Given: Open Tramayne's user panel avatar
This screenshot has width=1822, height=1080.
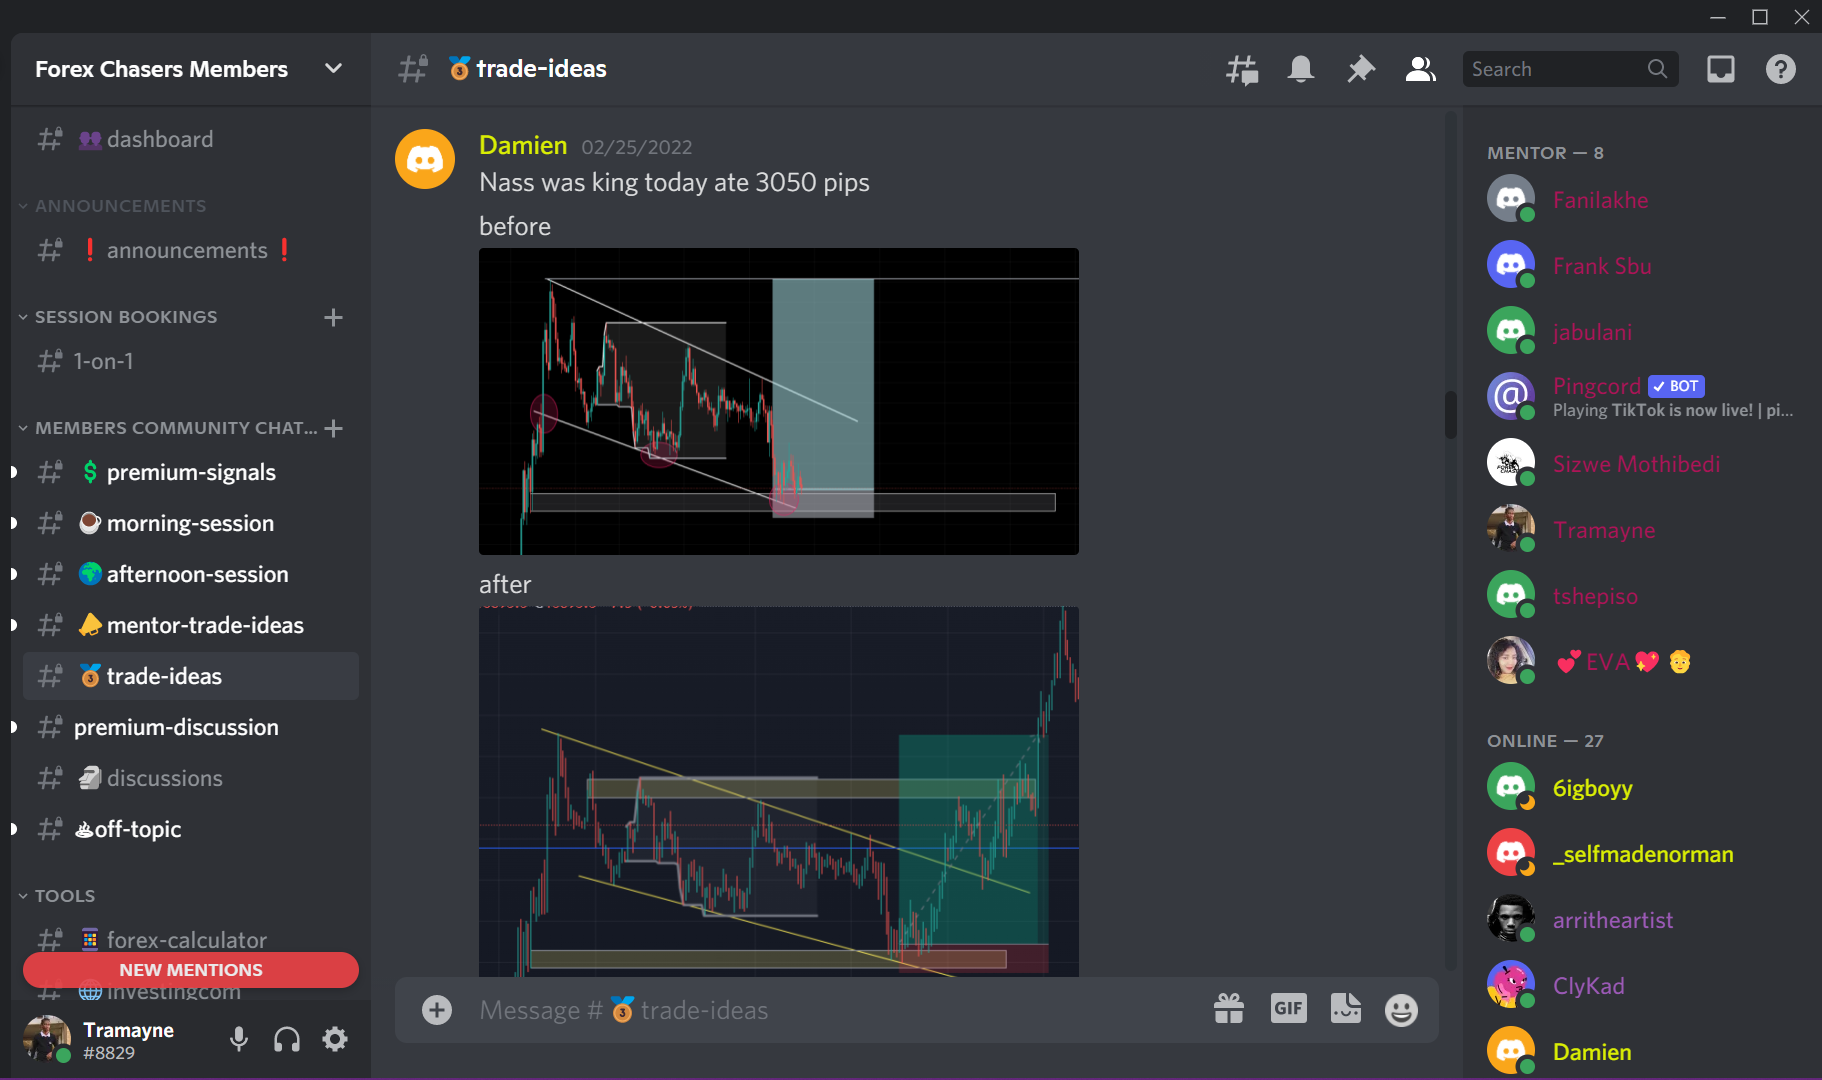Looking at the screenshot, I should [47, 1040].
